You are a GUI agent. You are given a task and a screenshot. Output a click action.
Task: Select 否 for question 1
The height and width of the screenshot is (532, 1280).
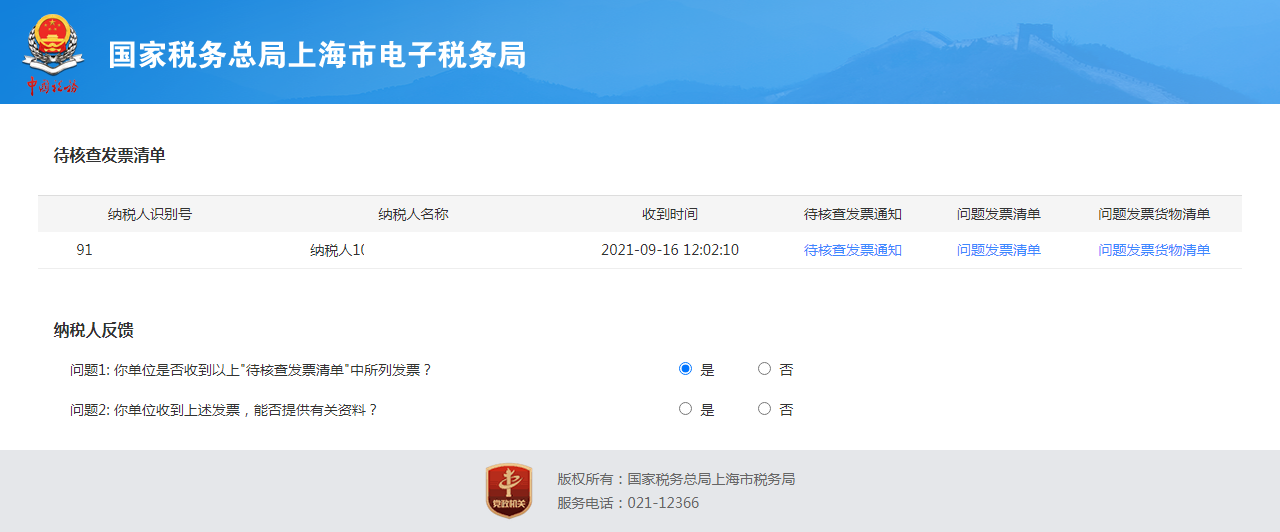pos(764,369)
